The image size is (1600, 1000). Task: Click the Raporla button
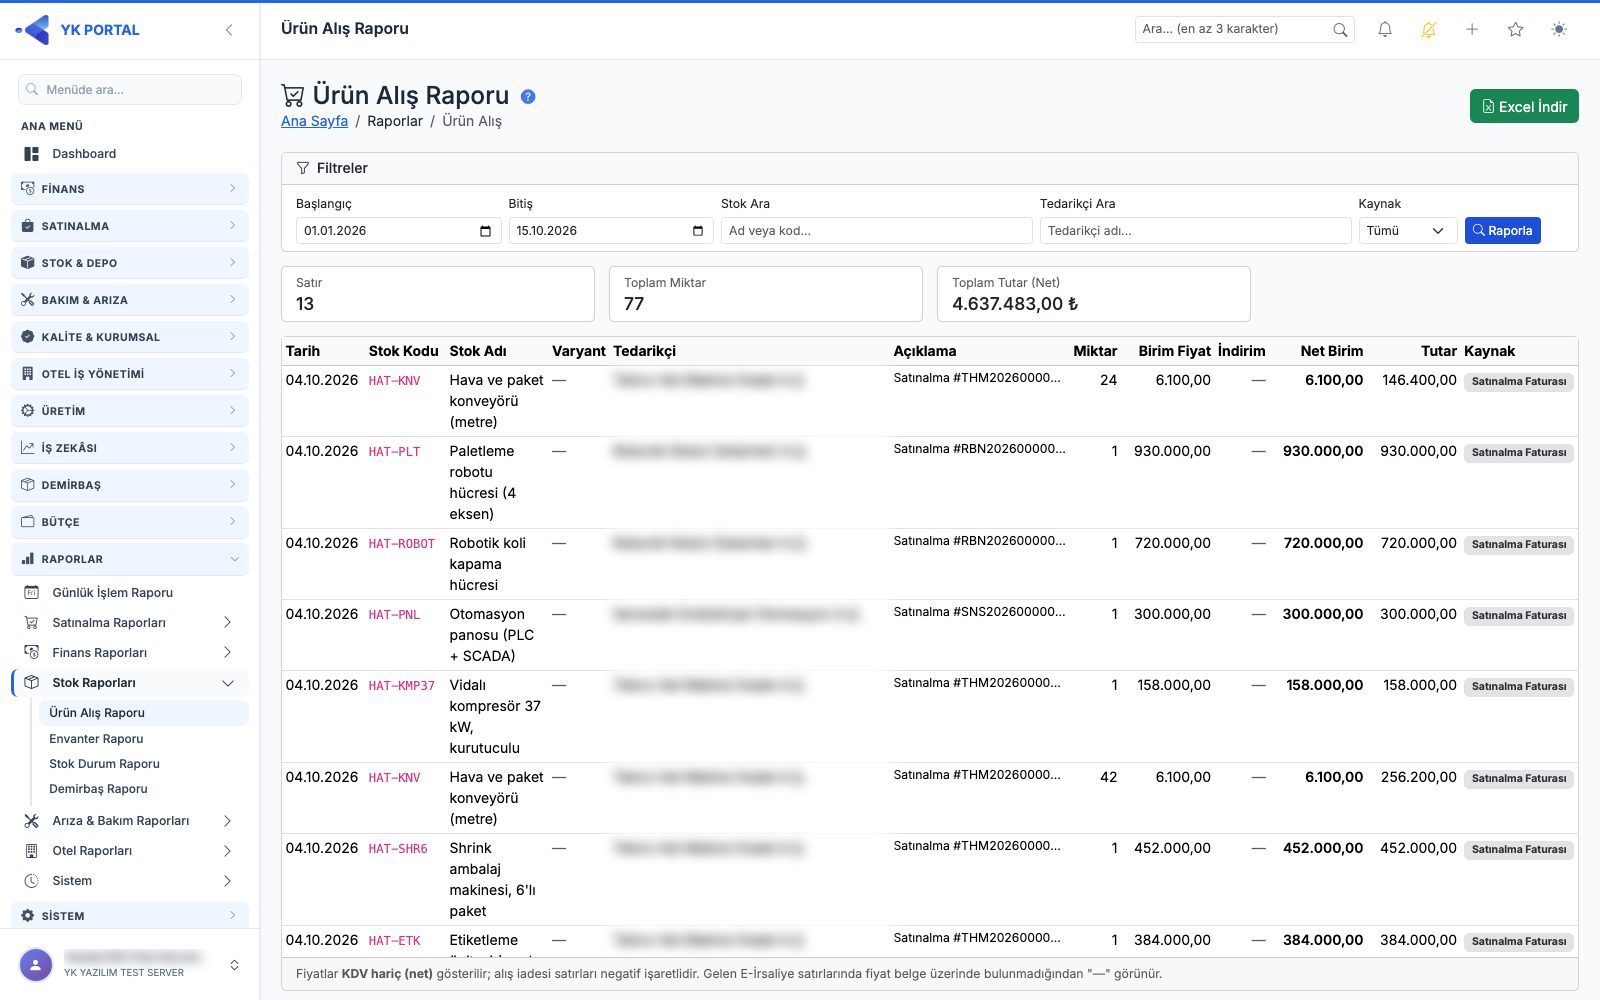tap(1502, 231)
